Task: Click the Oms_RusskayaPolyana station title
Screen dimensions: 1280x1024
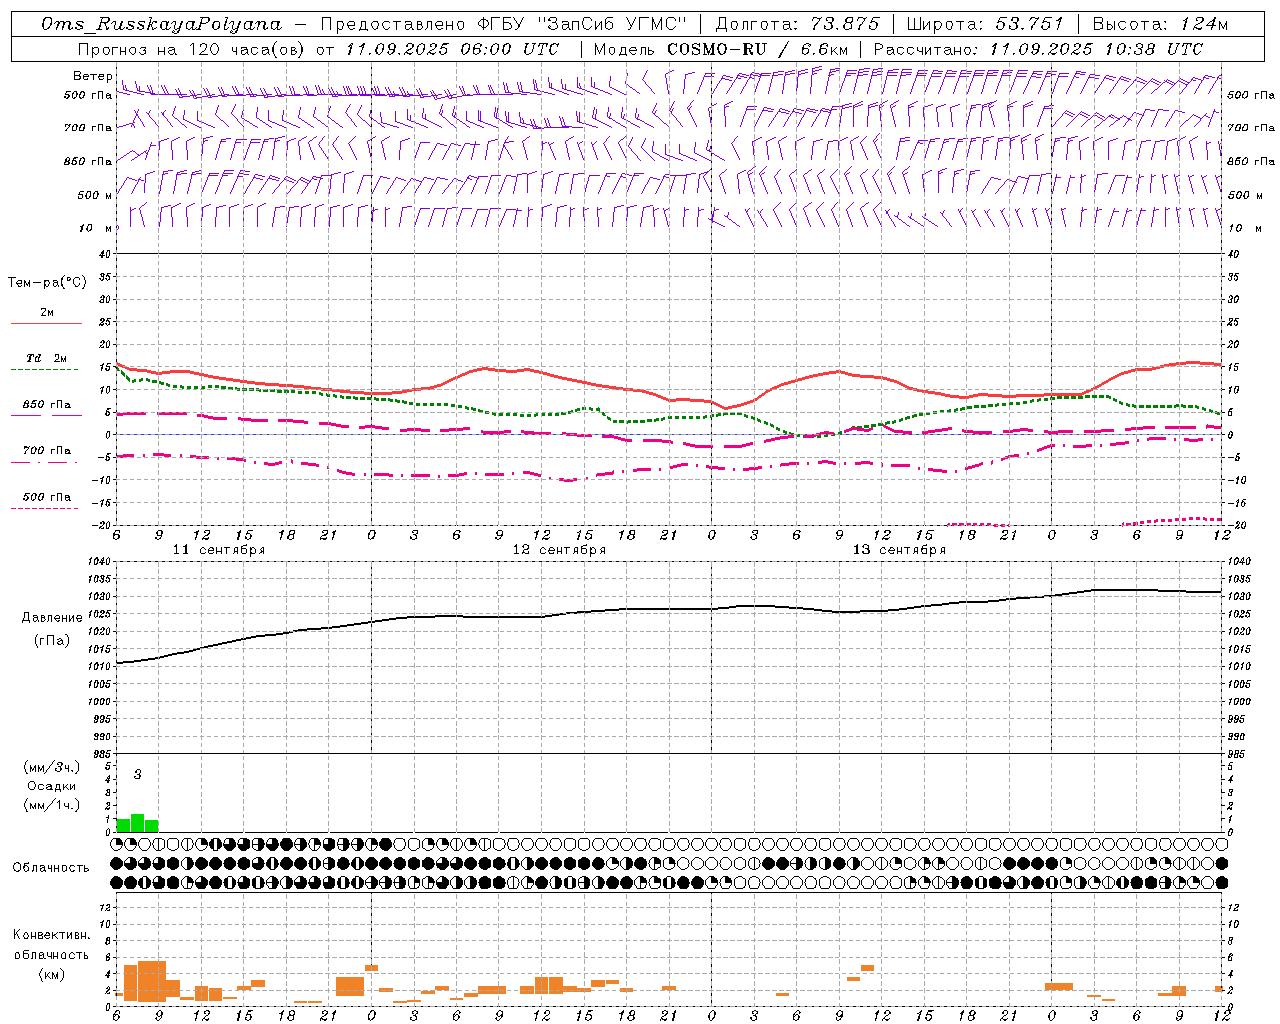Action: click(x=162, y=24)
